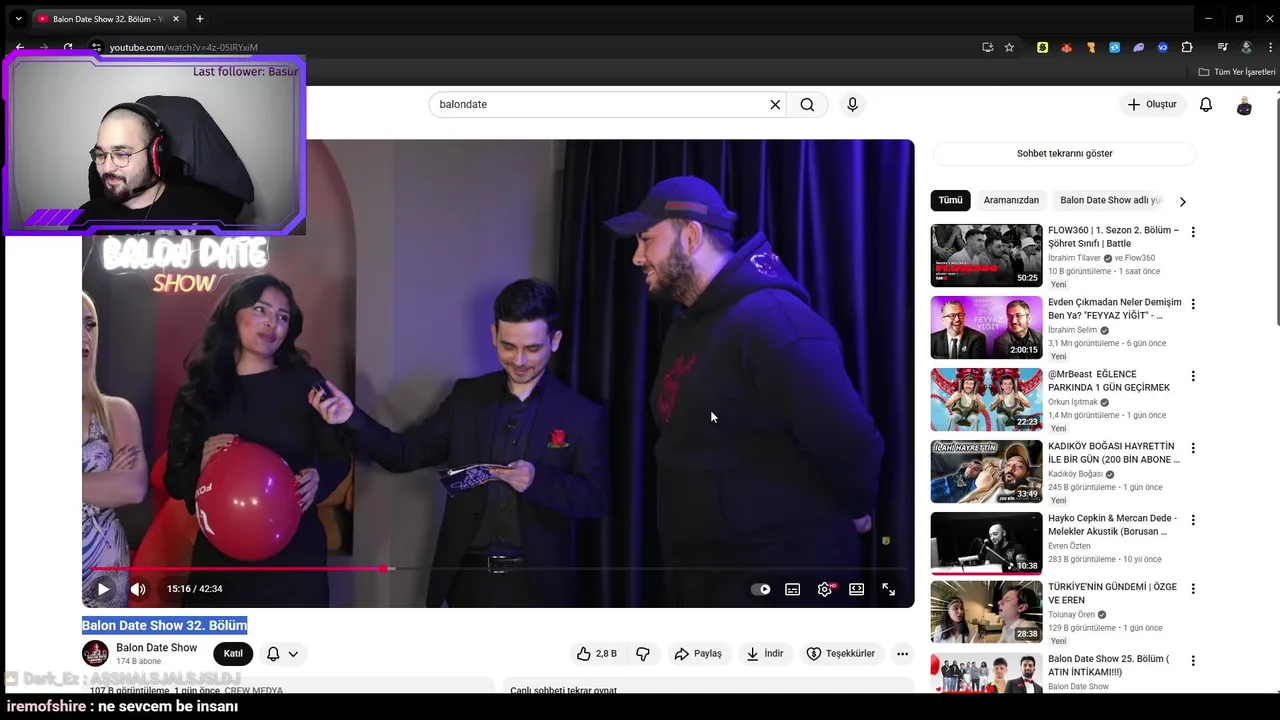This screenshot has width=1280, height=720.
Task: Bookmark this page star icon
Action: tap(1009, 47)
